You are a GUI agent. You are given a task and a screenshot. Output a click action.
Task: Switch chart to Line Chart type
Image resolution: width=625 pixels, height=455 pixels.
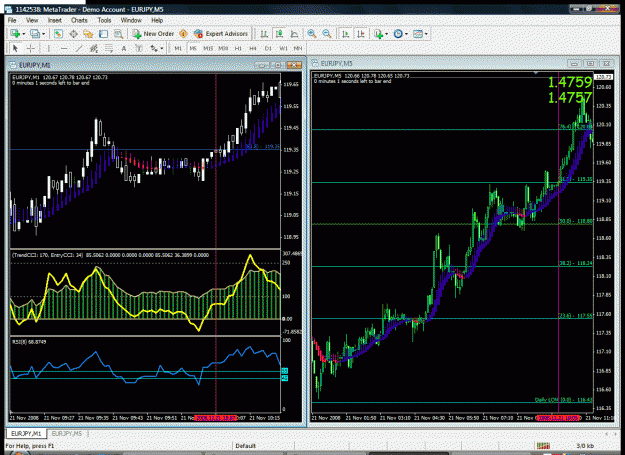295,34
